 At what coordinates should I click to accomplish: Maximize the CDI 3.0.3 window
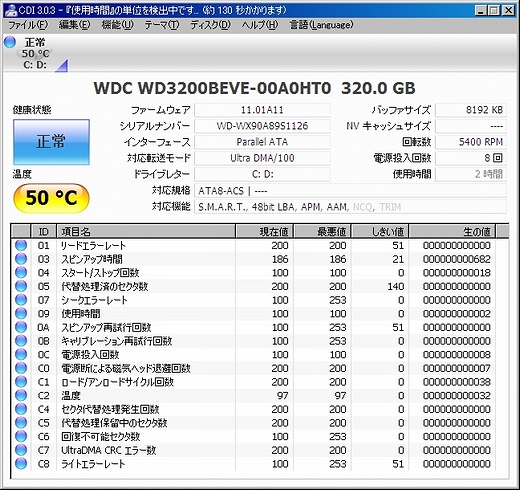[x=494, y=11]
